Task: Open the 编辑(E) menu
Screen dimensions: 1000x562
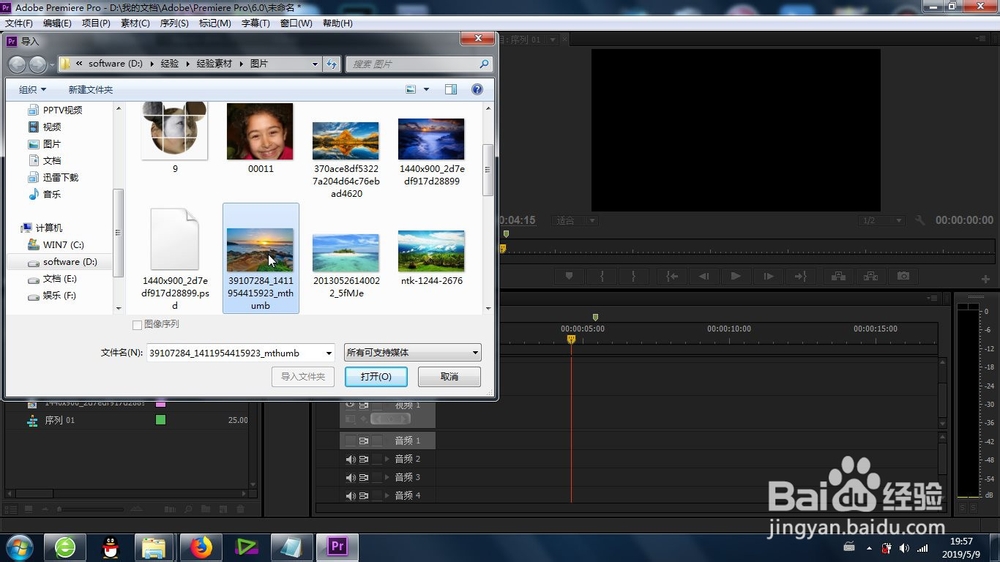Action: [57, 23]
